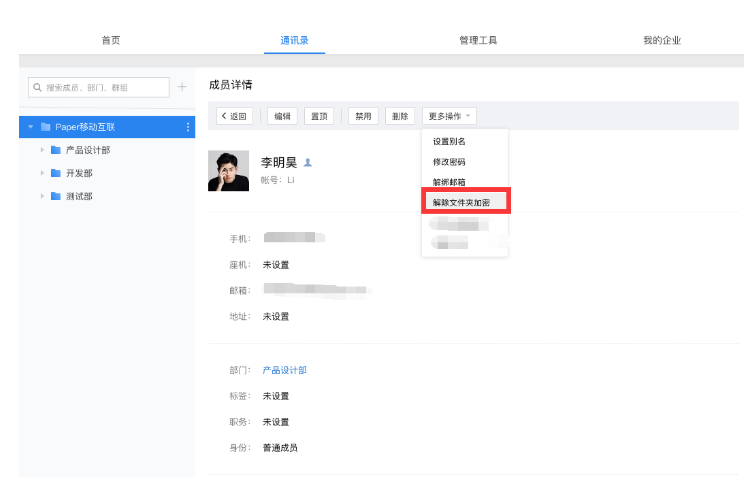744x491 pixels.
Task: Collapse the Paper移动互联 tree node
Action: tap(31, 127)
